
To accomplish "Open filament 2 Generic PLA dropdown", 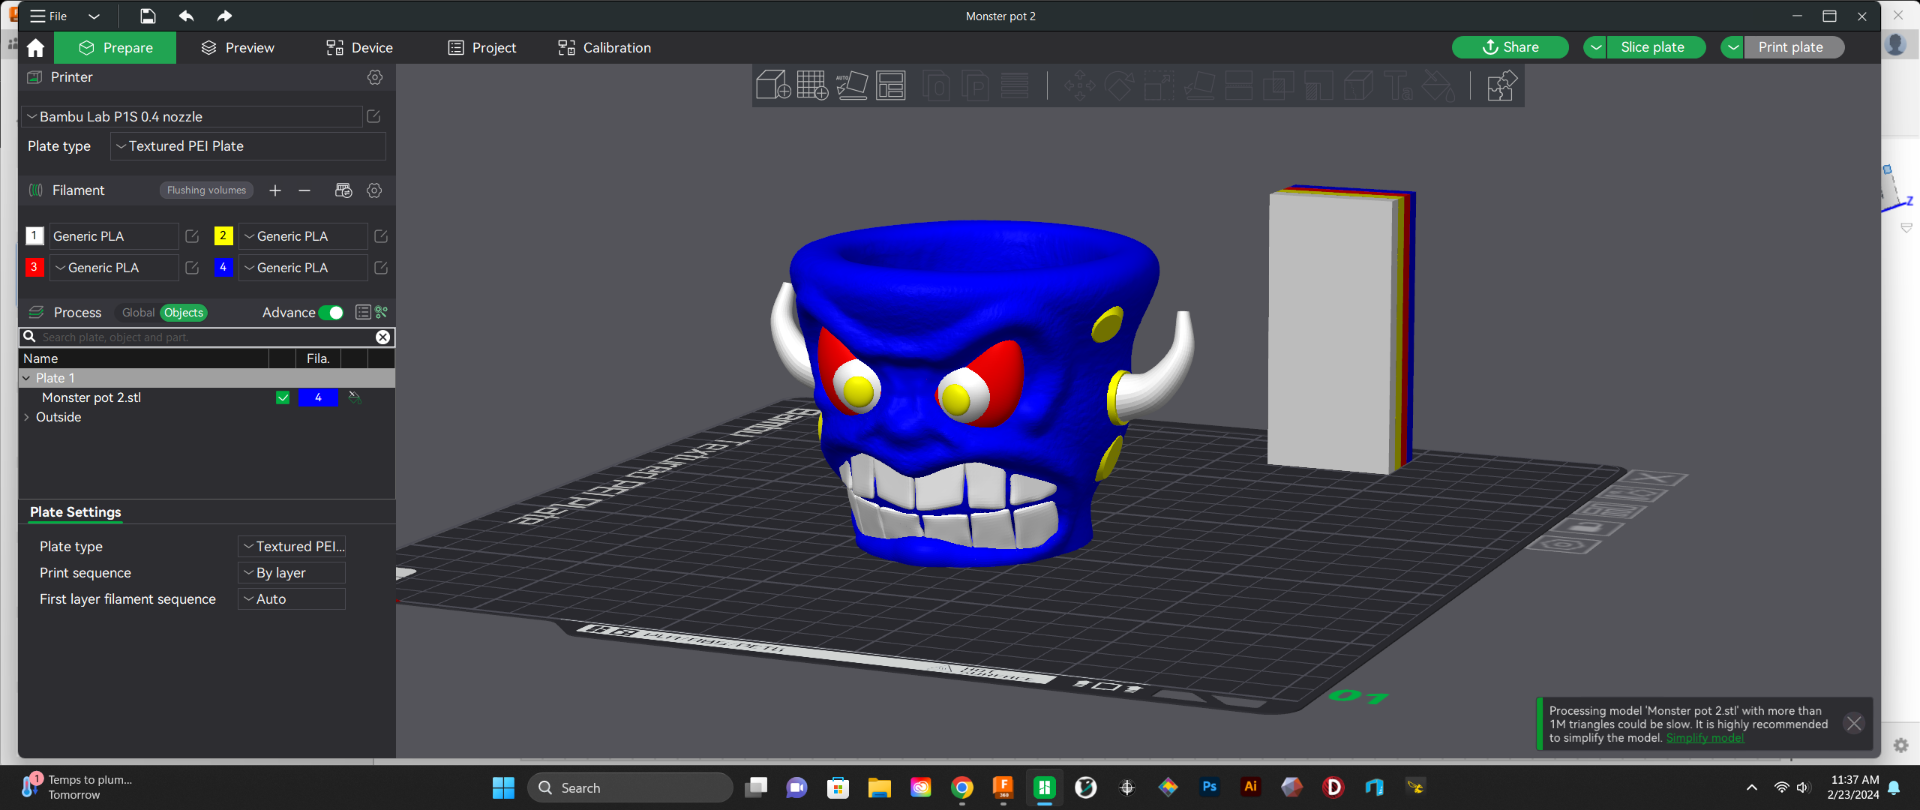I will 303,236.
